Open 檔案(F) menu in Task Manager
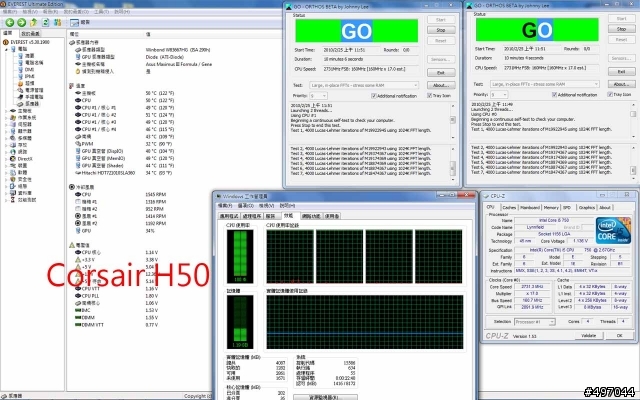640x400 pixels. [225, 206]
